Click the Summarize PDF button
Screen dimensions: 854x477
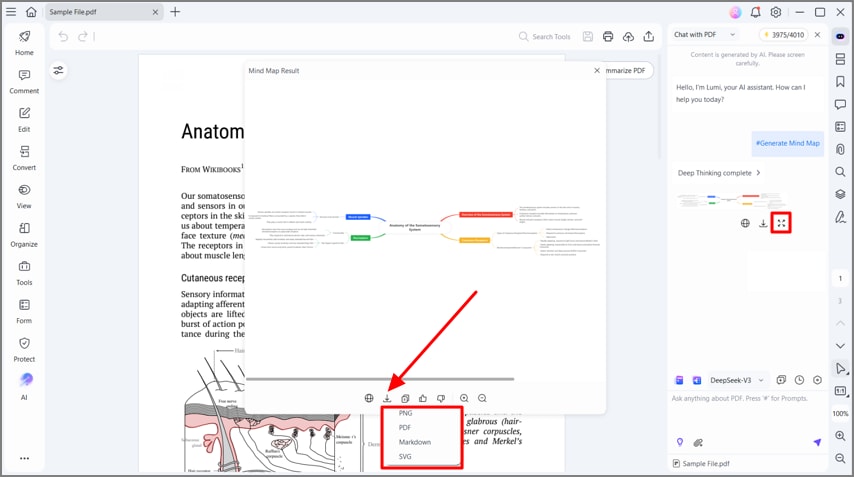(x=627, y=70)
